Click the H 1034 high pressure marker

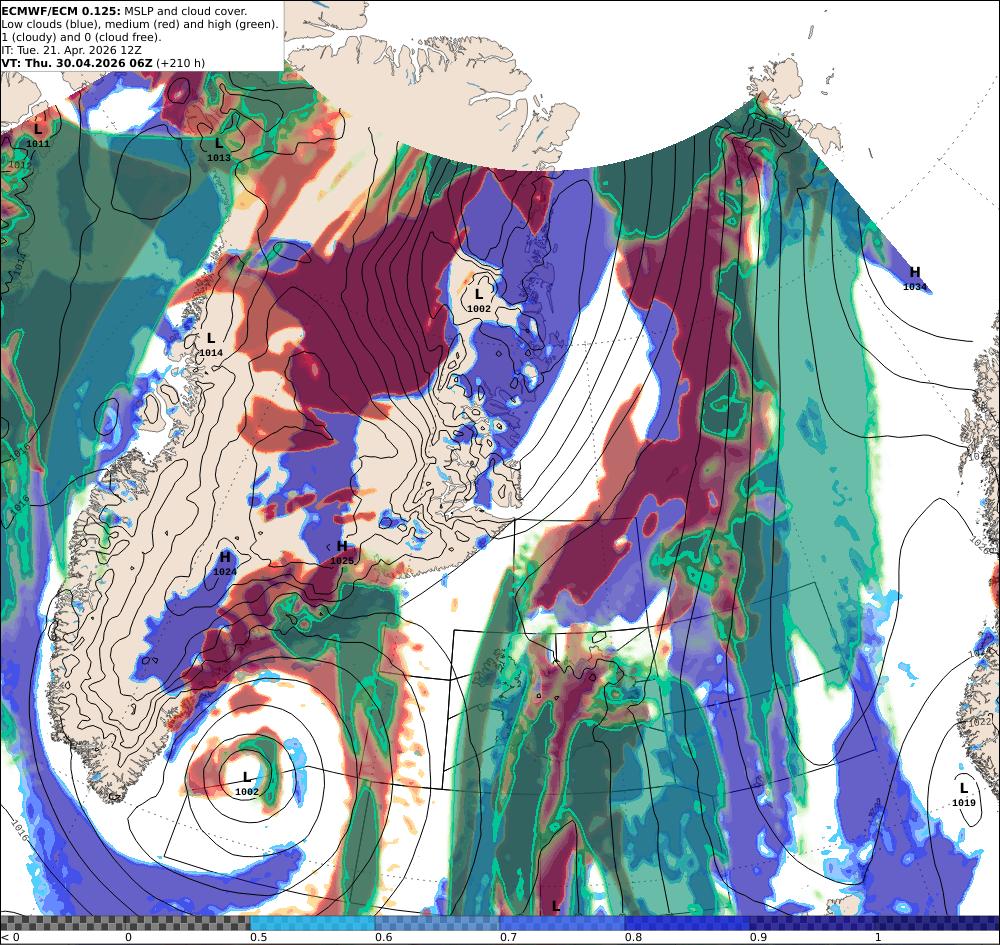915,279
